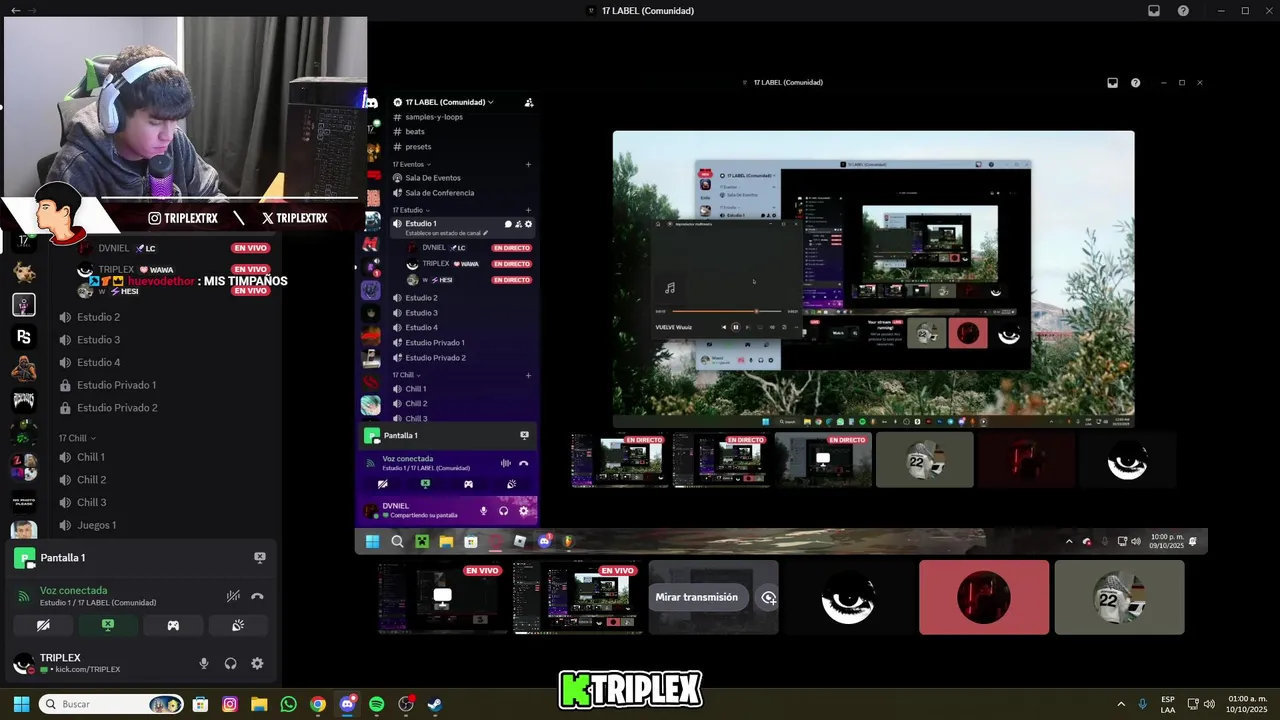Open the clock showing 01:00 a. m.

(1247, 704)
